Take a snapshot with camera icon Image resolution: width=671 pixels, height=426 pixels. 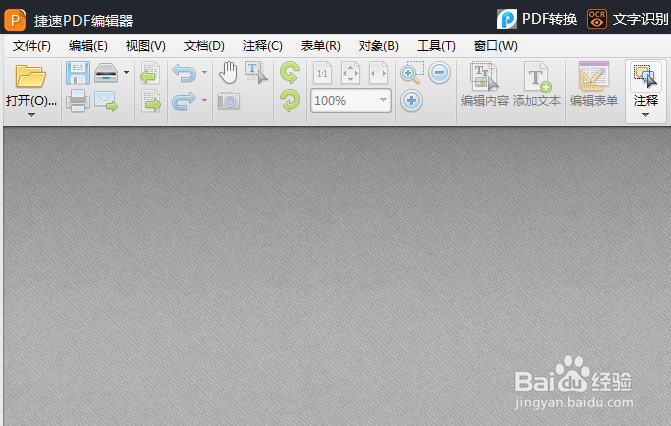click(229, 101)
